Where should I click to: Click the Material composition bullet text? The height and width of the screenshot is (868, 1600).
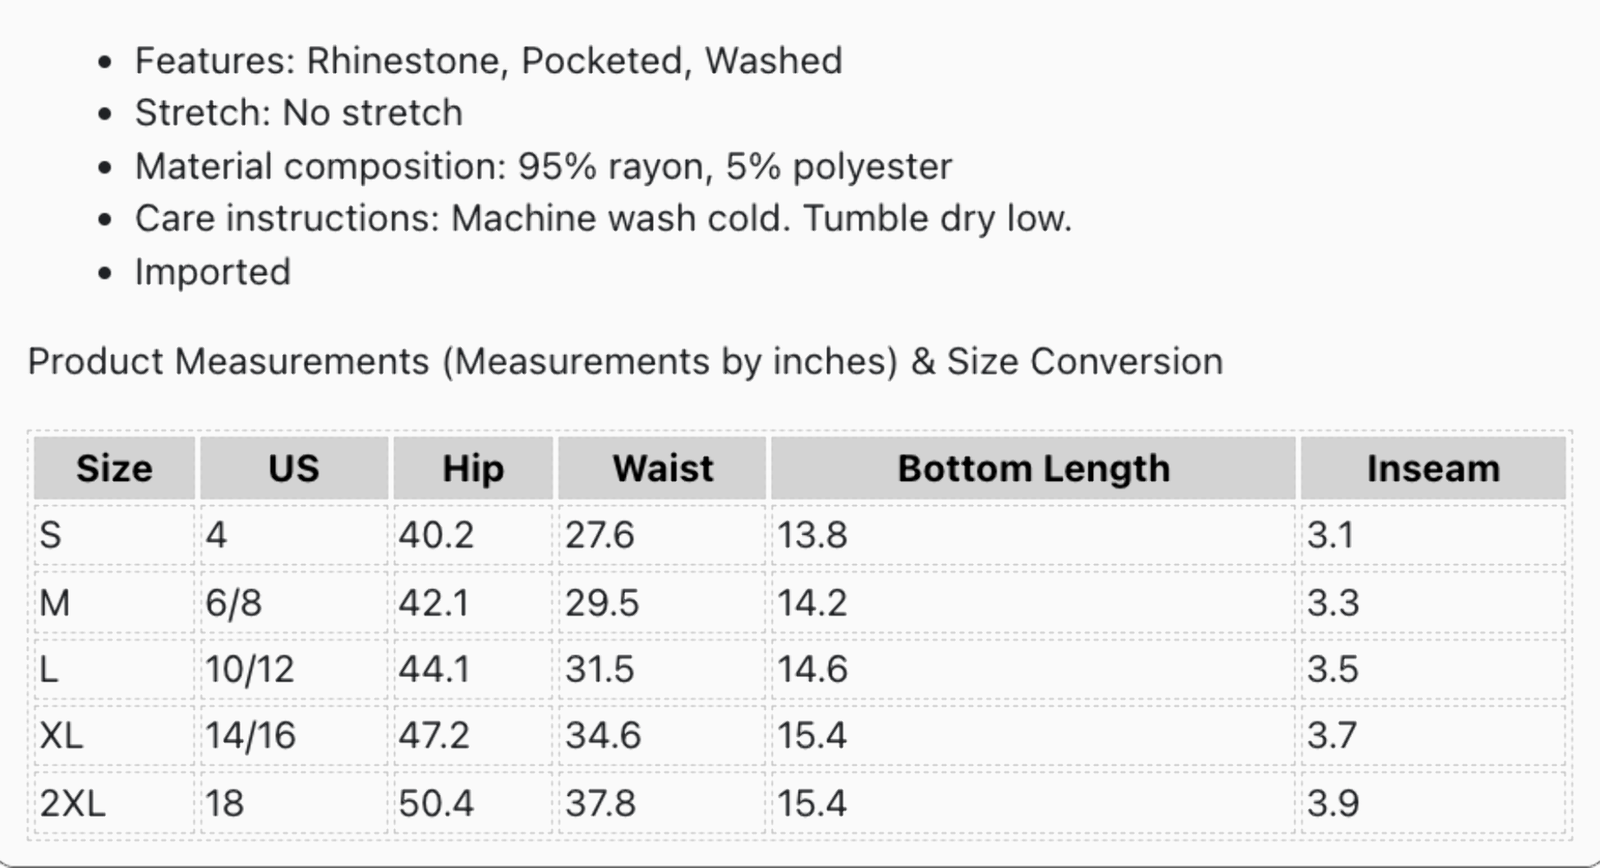tap(543, 166)
